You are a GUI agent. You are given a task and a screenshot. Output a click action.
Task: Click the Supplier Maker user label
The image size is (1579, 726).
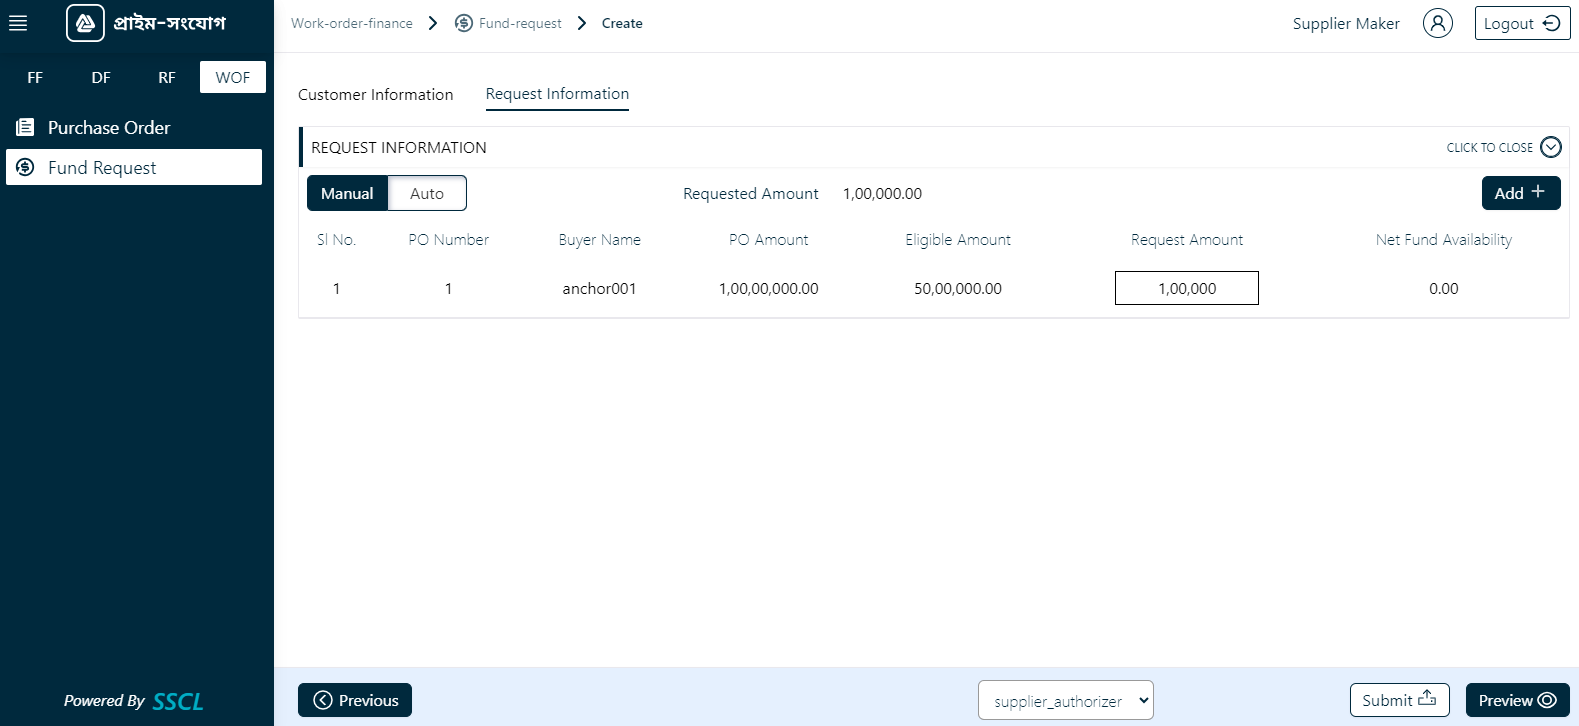(x=1346, y=23)
